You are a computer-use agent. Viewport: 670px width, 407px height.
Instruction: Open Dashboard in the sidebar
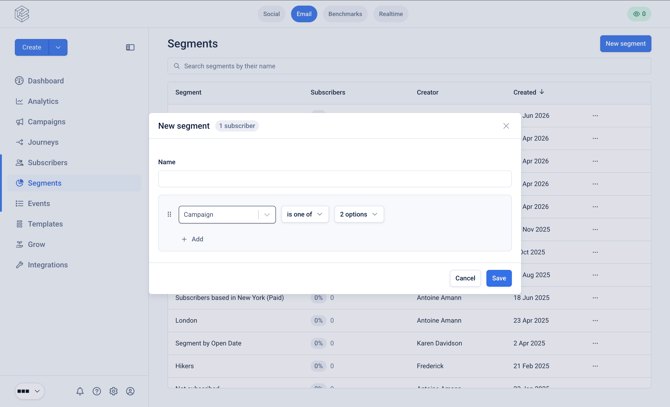46,81
